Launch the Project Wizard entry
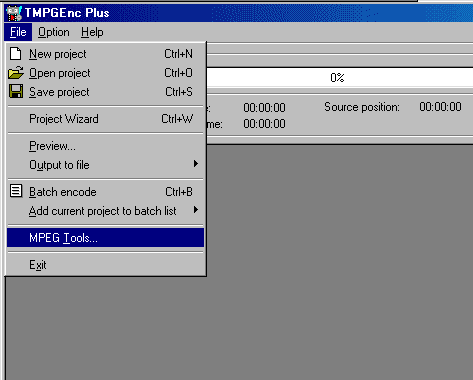Viewport: 473px width, 380px height. pos(105,119)
